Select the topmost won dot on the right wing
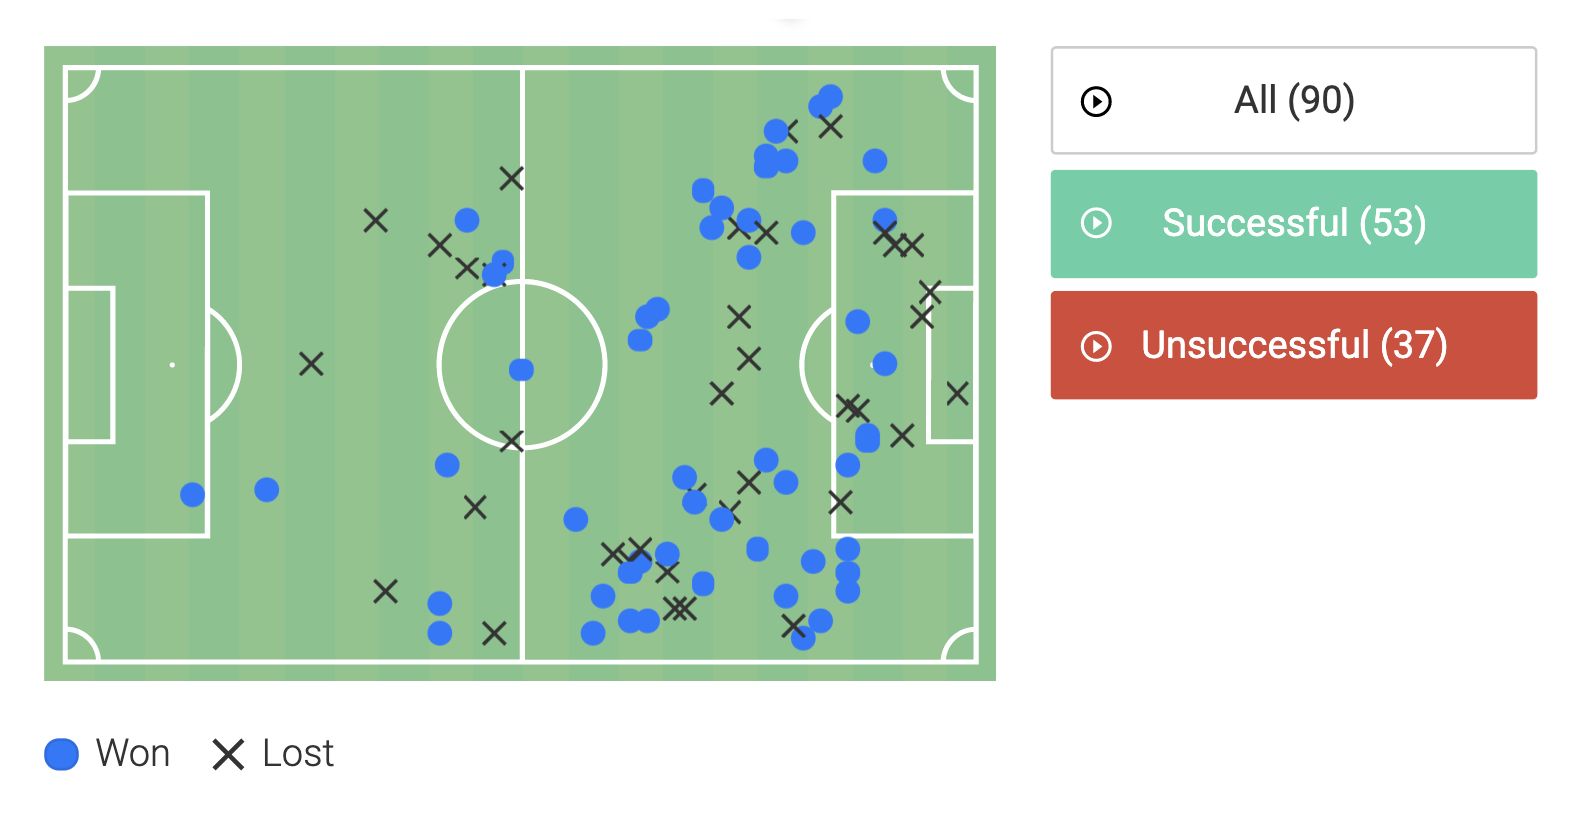 830,97
